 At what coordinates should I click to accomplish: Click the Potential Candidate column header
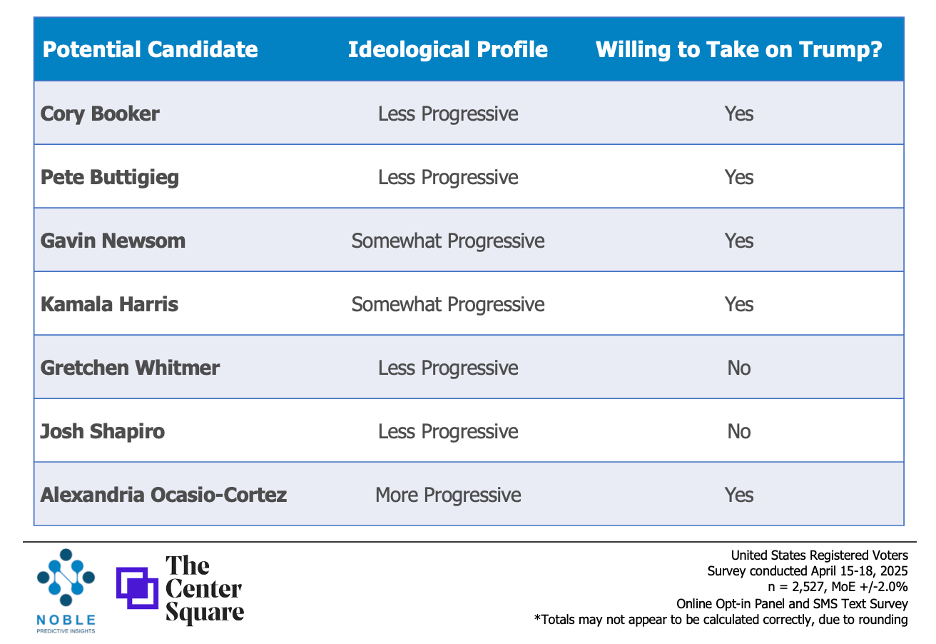pyautogui.click(x=150, y=50)
